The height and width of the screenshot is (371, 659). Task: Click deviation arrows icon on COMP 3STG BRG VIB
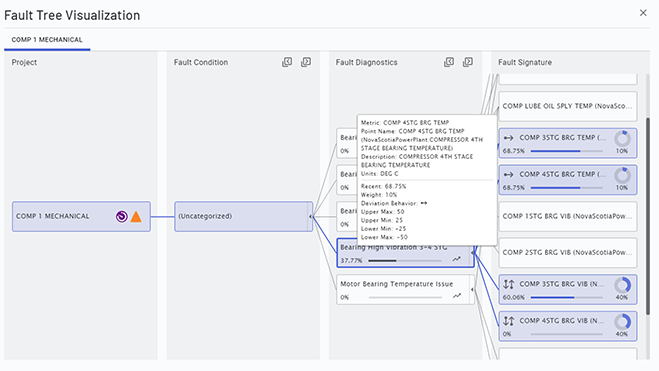tap(509, 284)
